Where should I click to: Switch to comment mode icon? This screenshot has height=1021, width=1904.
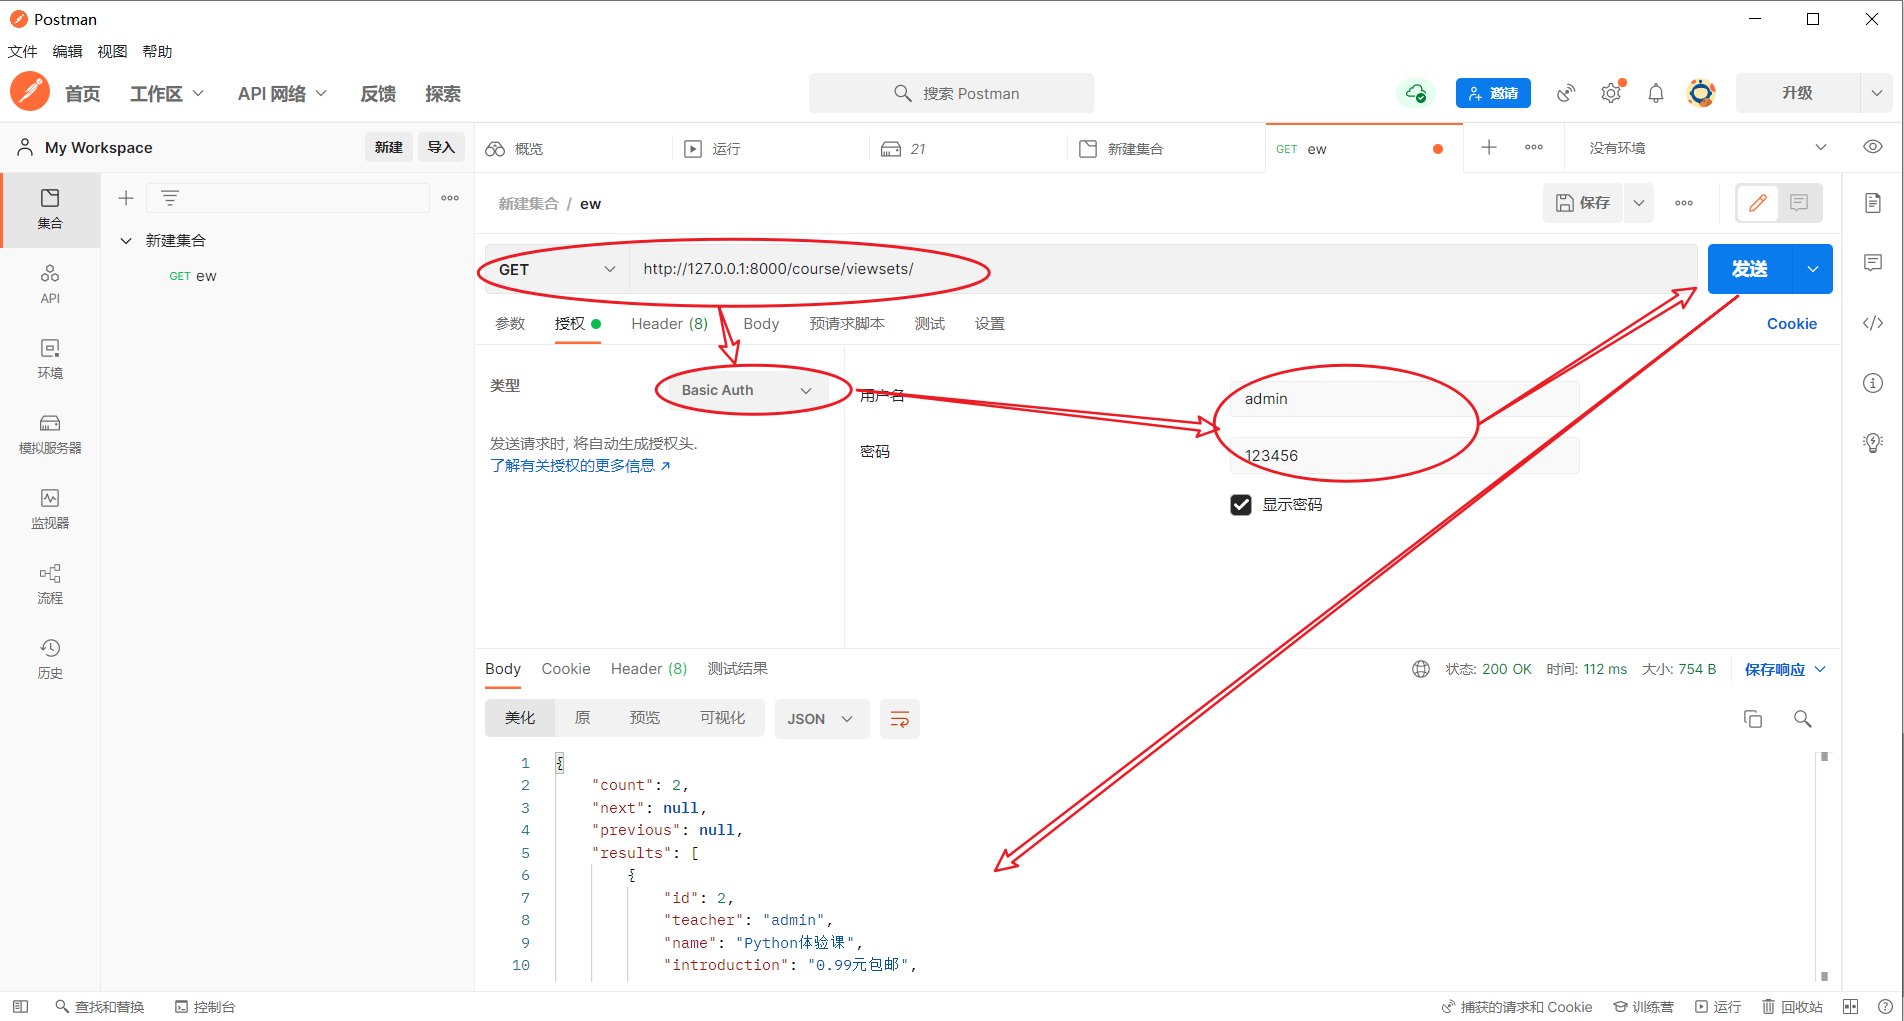coord(1799,203)
